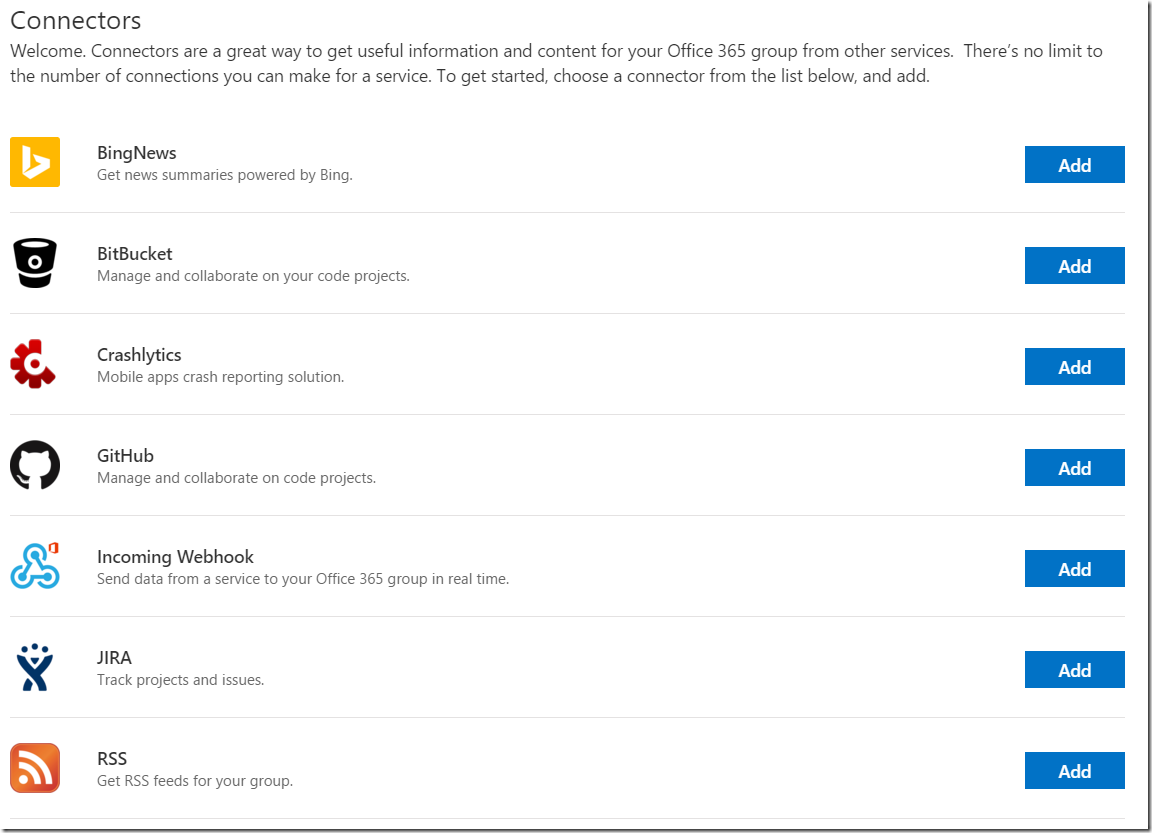Click the blue JIRA logo icon
1152x833 pixels.
[x=35, y=667]
